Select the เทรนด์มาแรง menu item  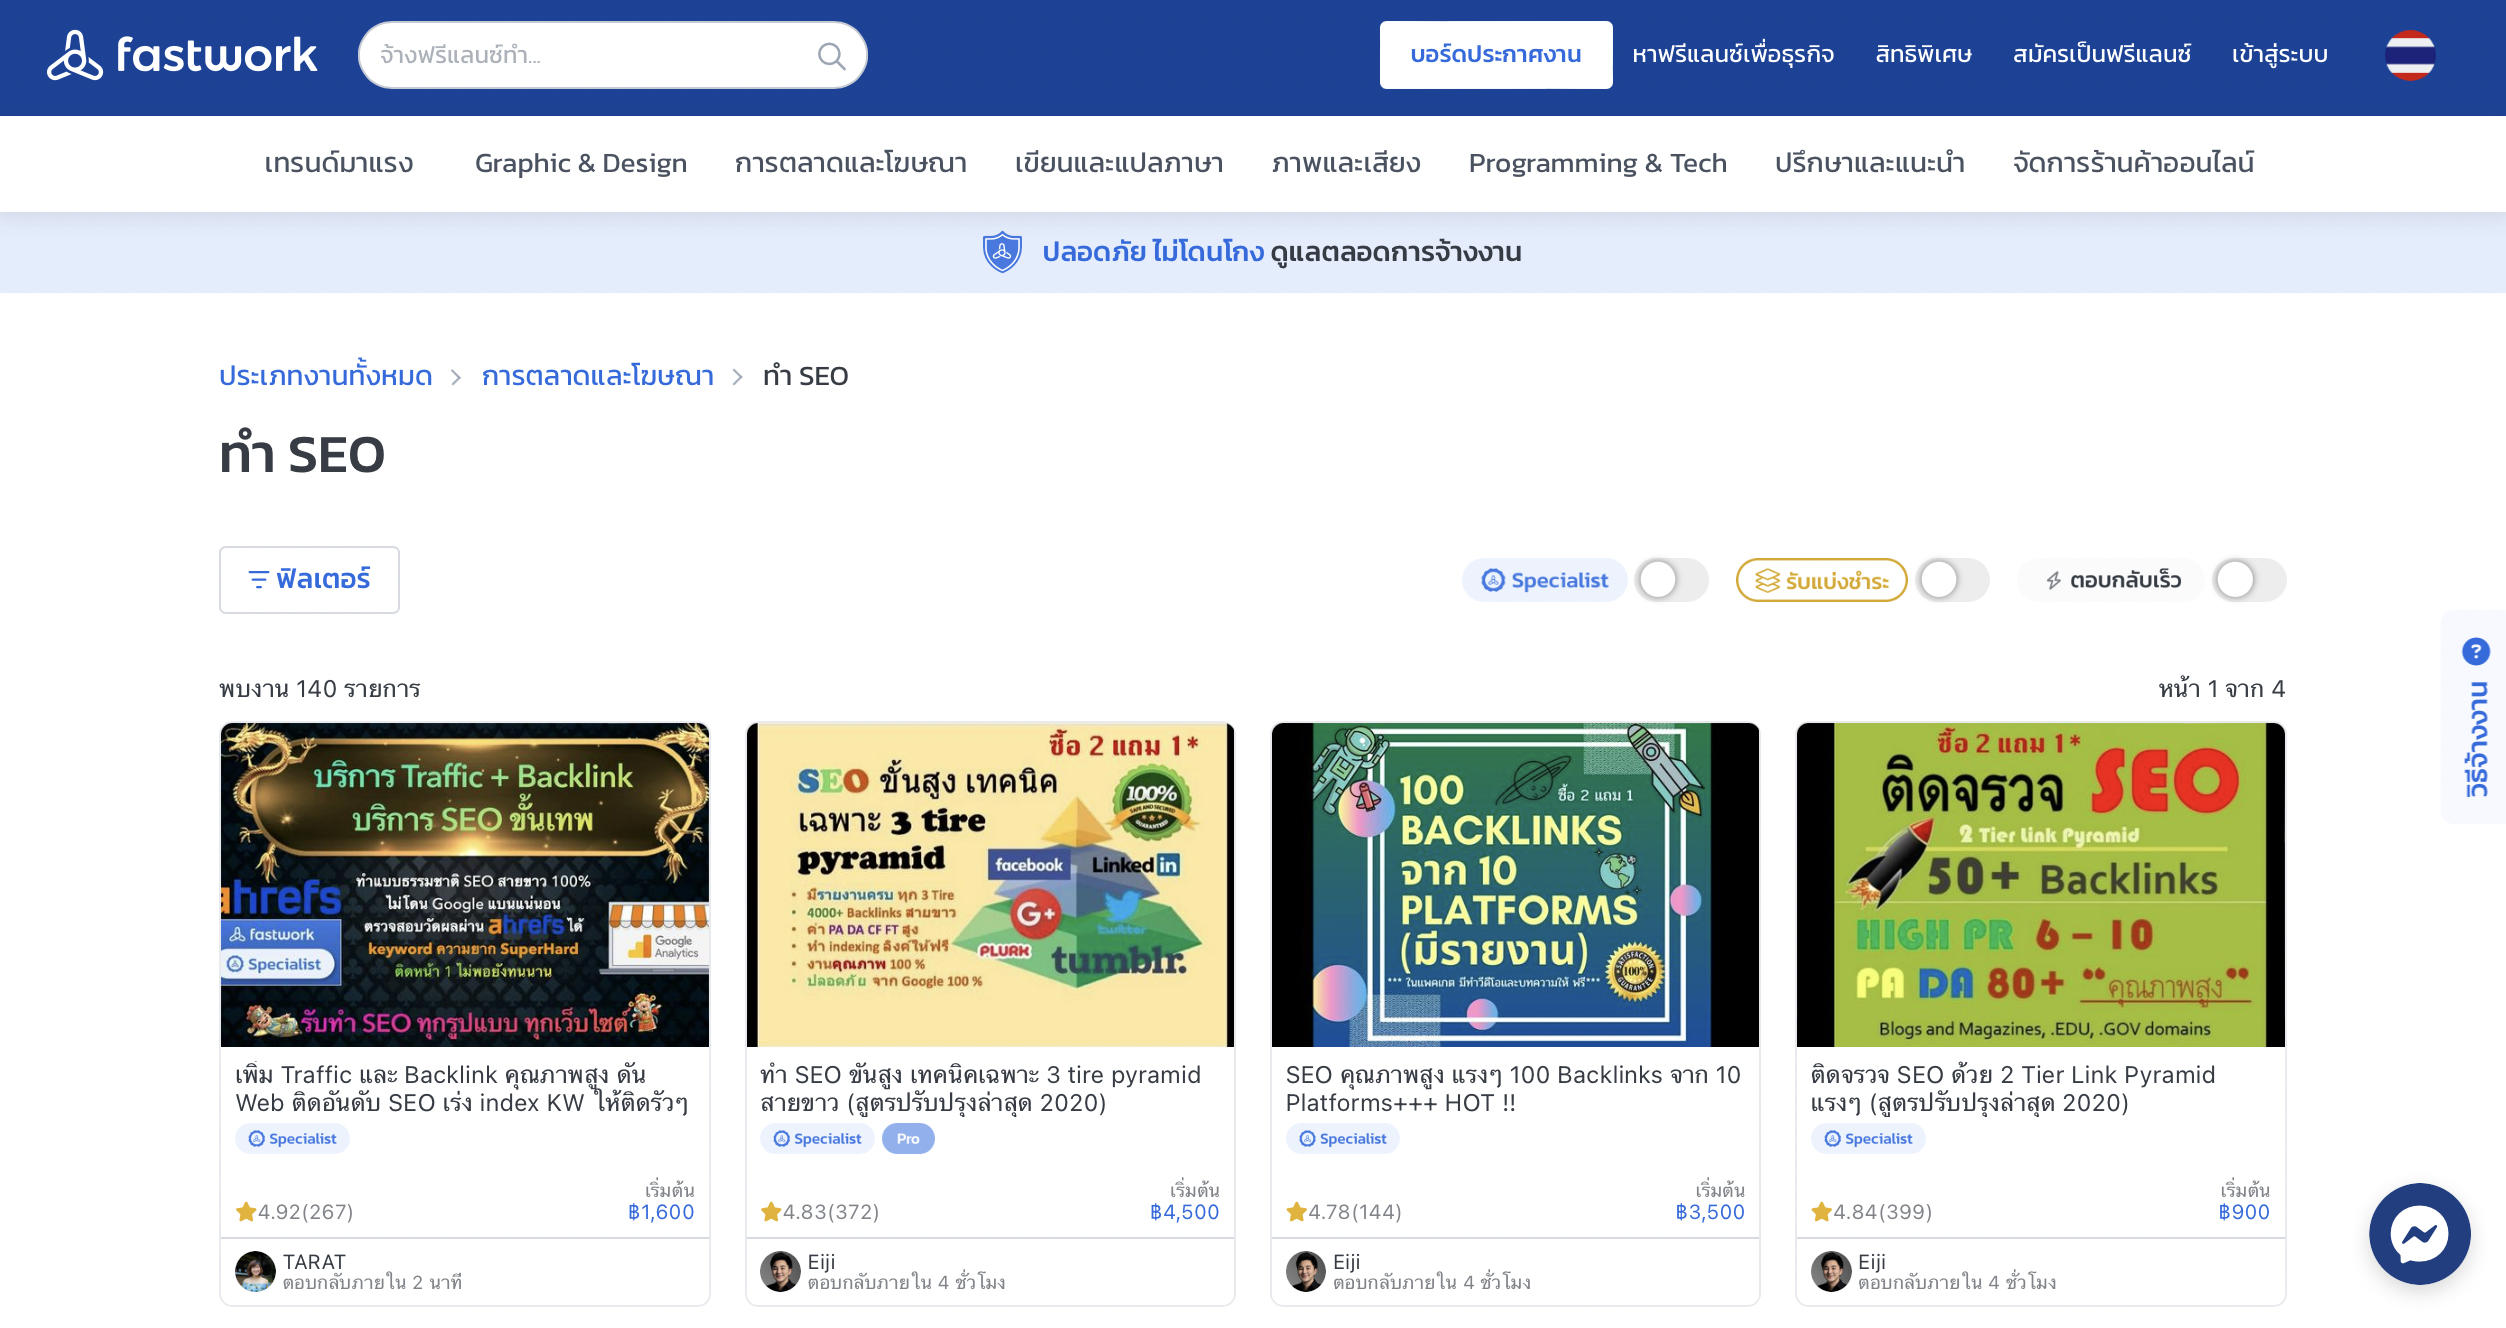pos(338,163)
